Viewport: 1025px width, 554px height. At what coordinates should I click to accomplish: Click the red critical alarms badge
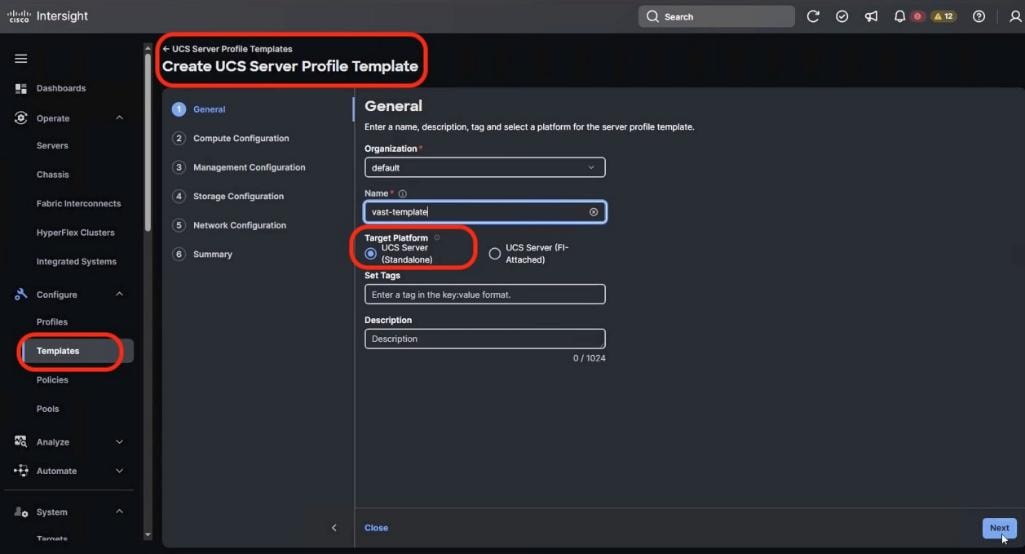click(x=918, y=16)
